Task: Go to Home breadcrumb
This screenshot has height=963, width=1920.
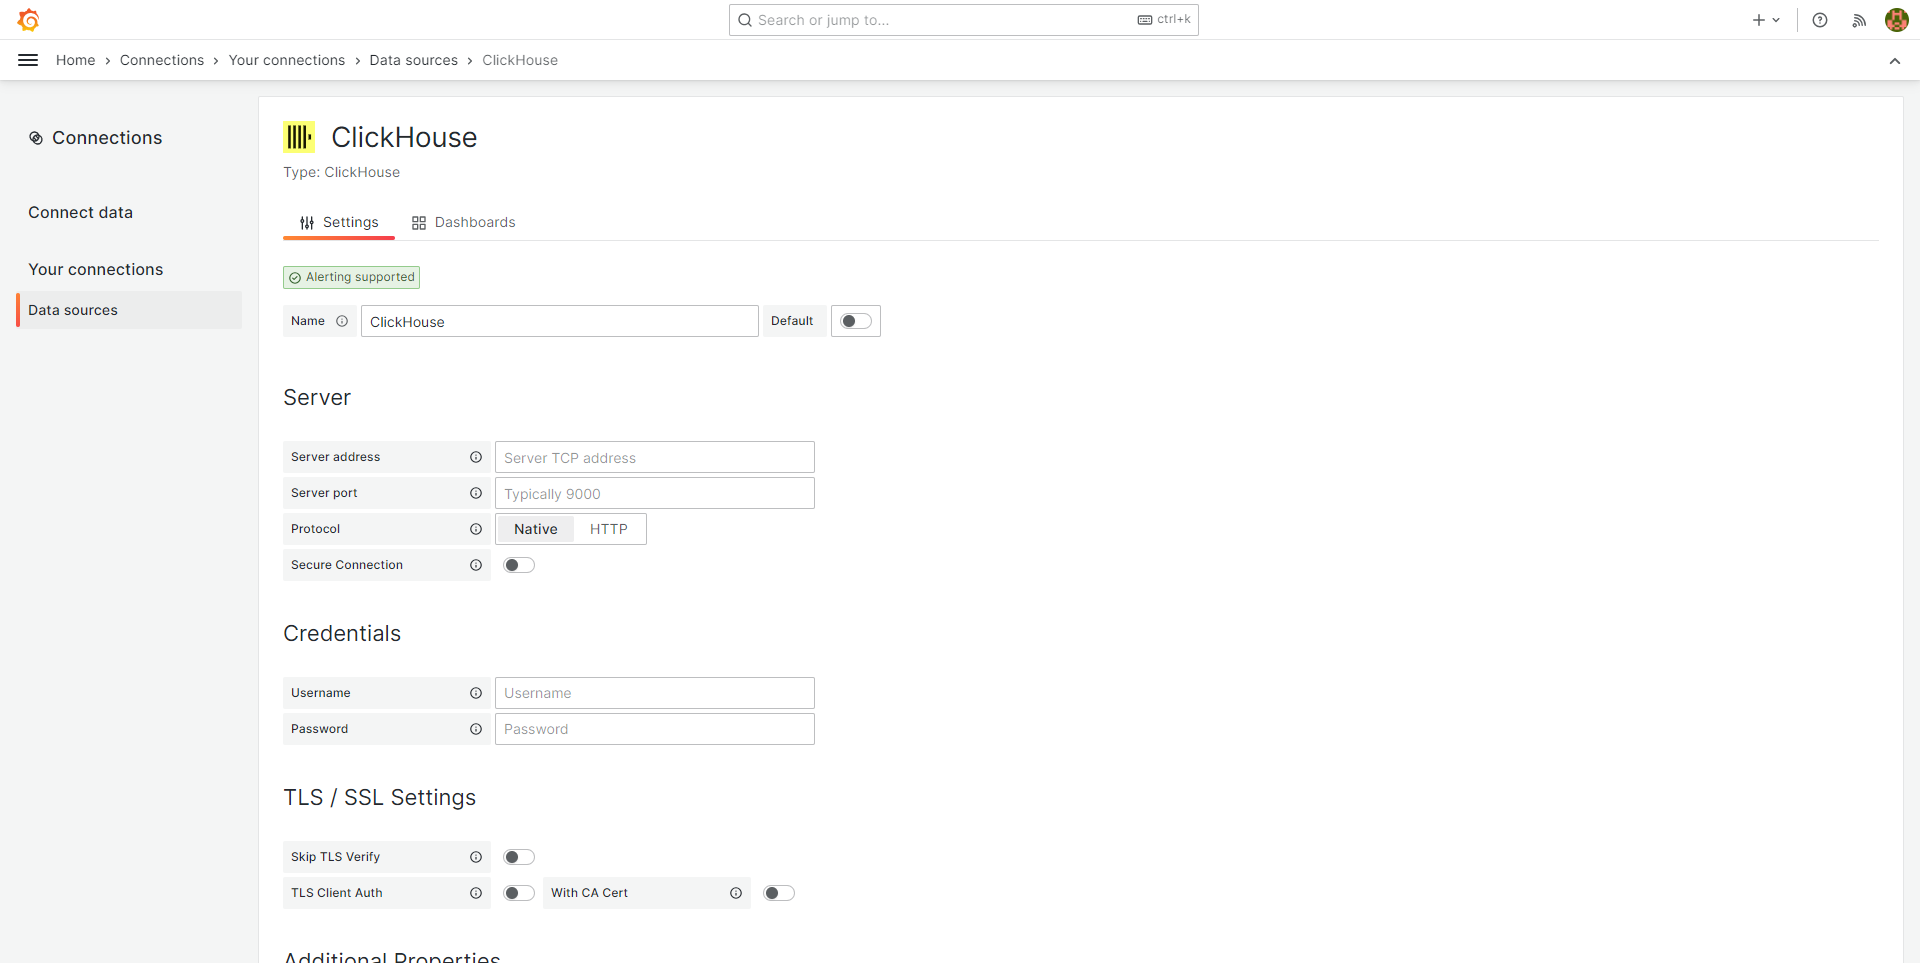Action: point(76,60)
